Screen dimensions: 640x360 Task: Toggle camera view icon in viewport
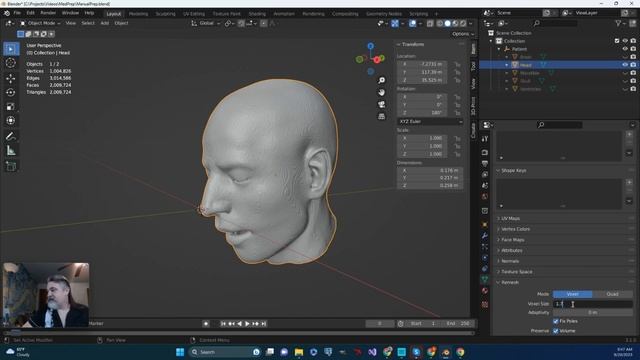pyautogui.click(x=381, y=104)
